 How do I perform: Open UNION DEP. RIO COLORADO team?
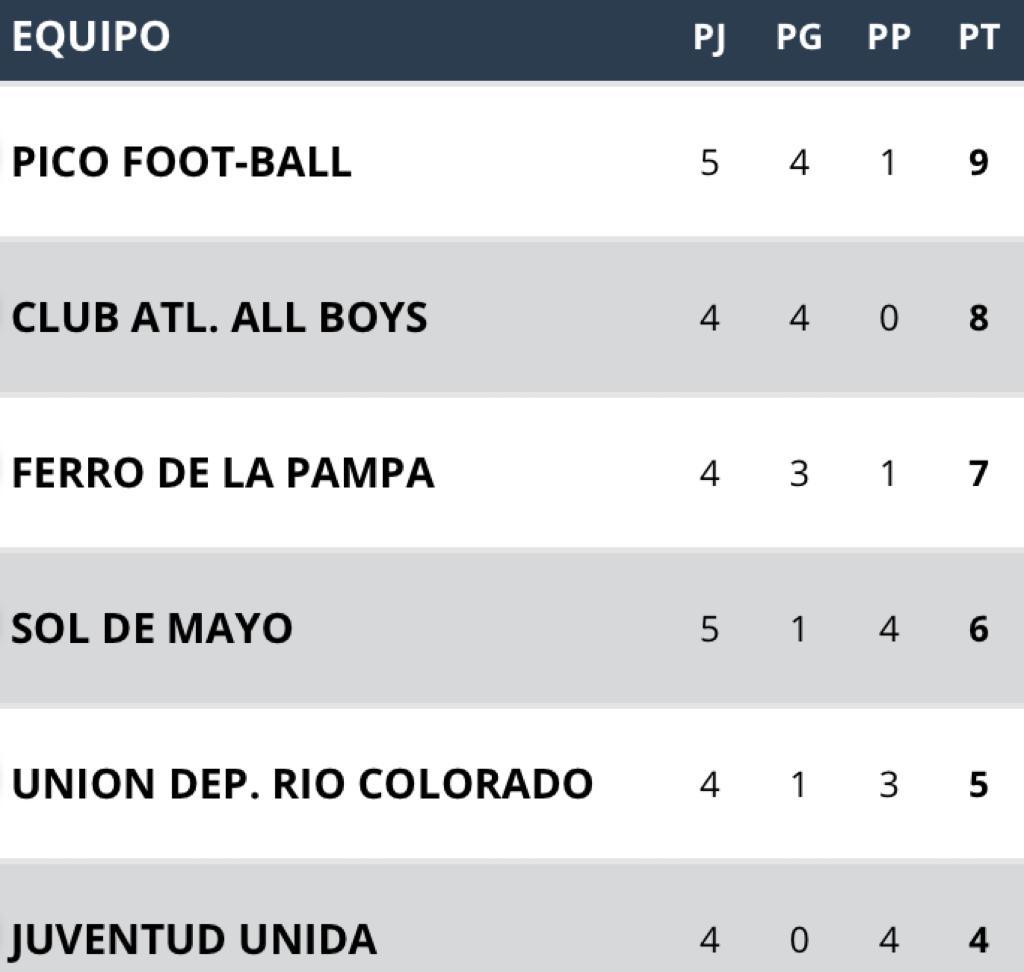[302, 784]
